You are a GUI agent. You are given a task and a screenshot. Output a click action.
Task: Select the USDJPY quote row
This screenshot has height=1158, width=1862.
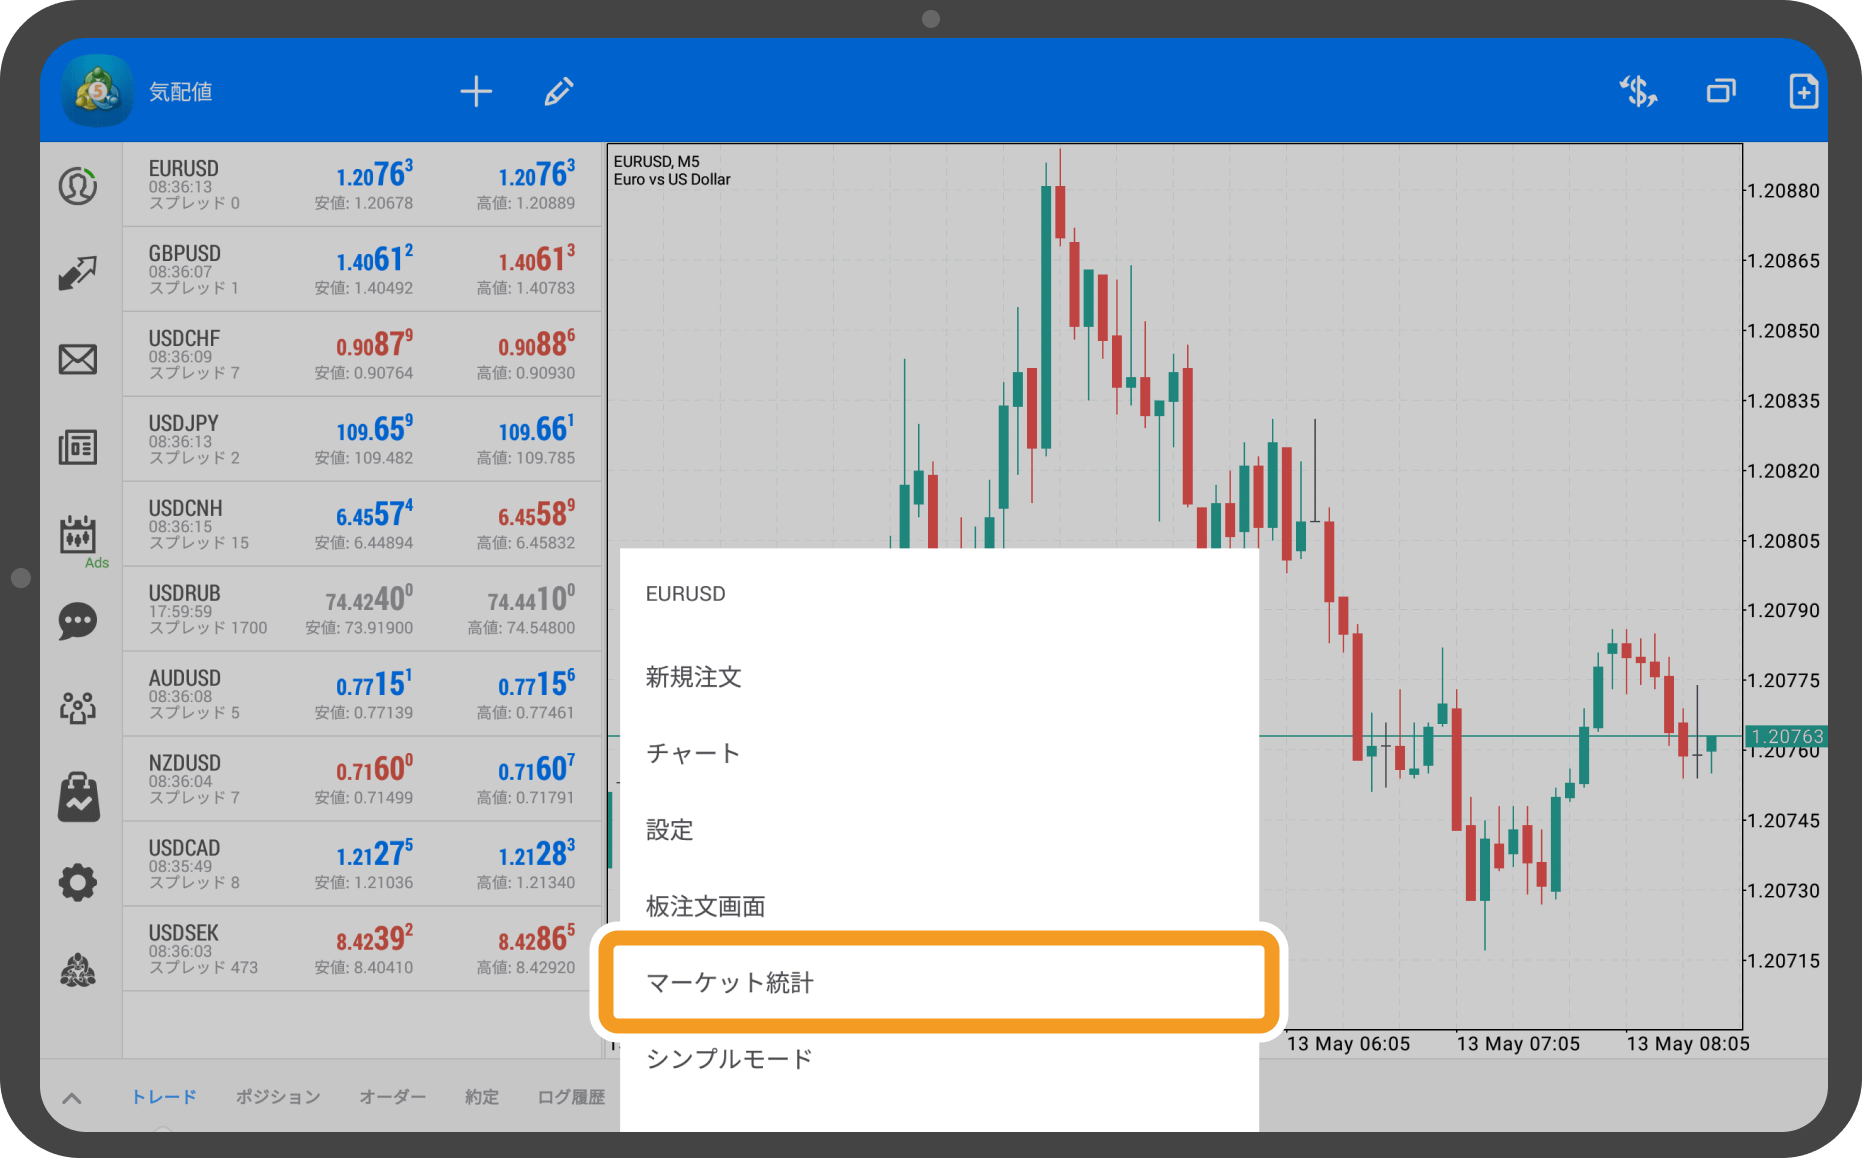(362, 439)
